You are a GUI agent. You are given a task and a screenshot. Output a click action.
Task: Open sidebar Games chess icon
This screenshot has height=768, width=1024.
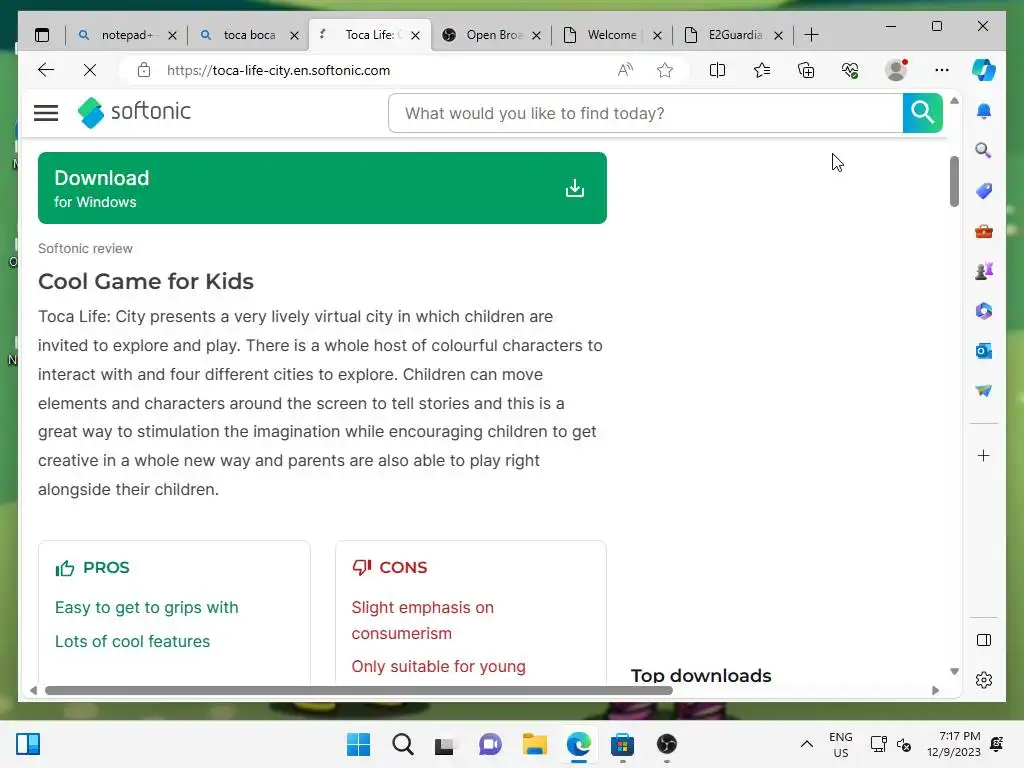click(984, 271)
